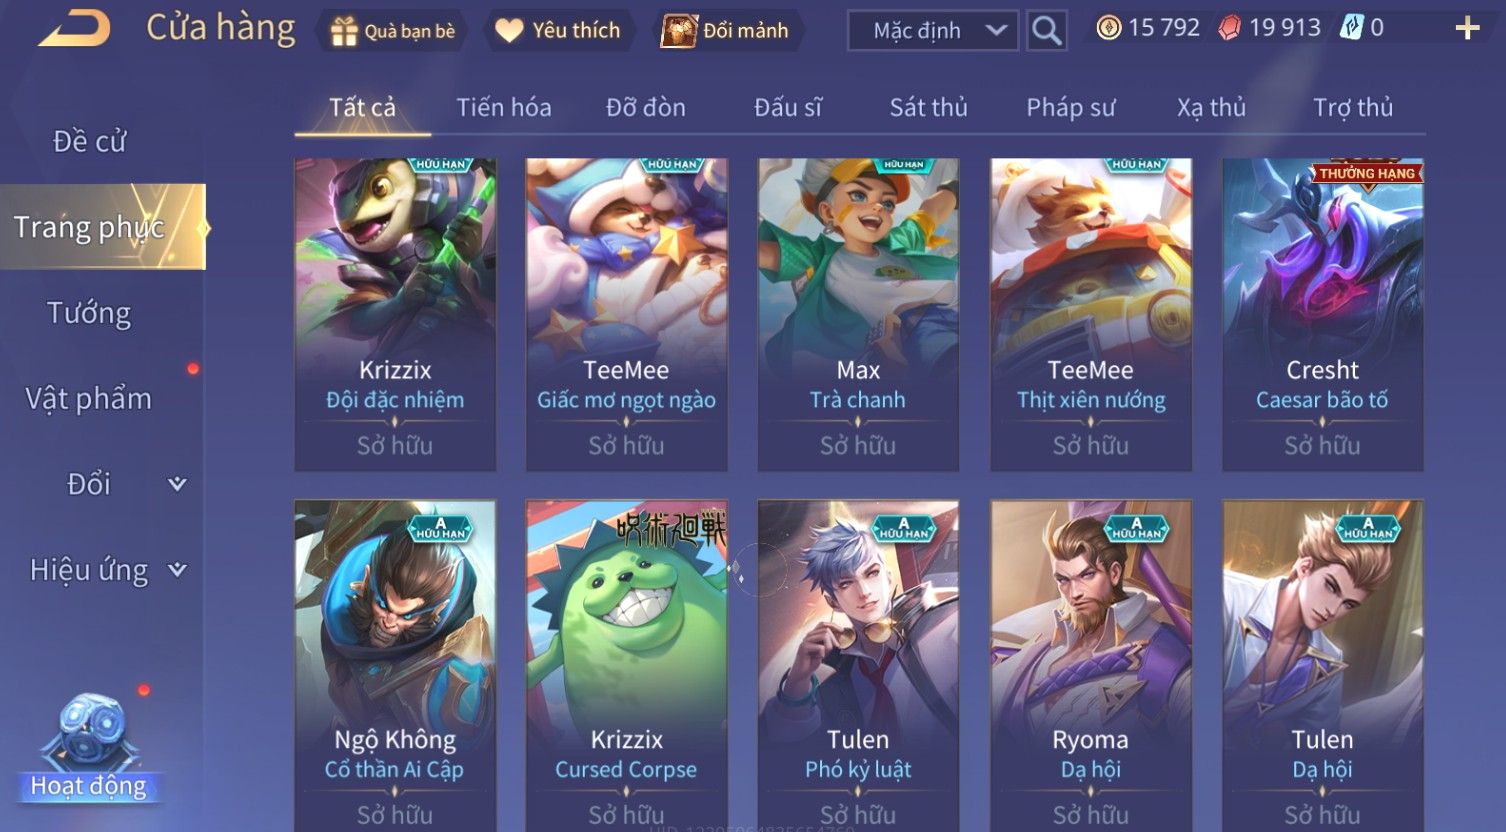This screenshot has height=832, width=1506.
Task: Select the Tiến hóa tab
Action: [504, 108]
